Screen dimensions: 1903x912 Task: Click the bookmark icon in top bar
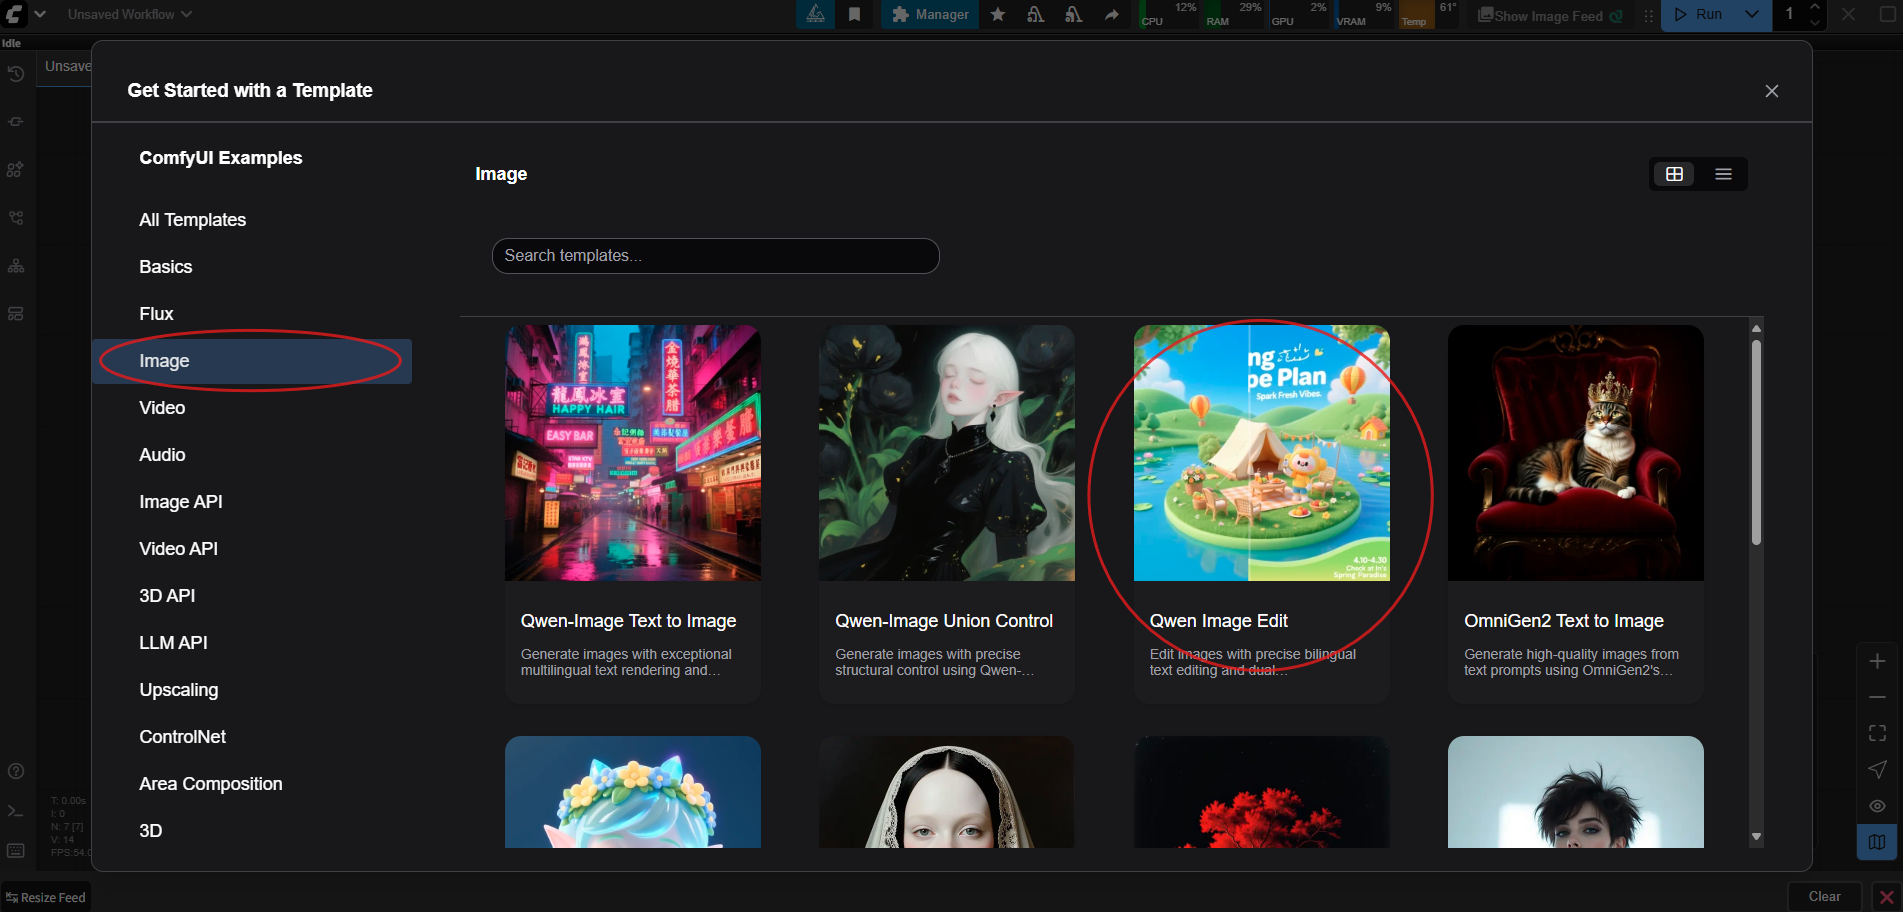coord(855,14)
